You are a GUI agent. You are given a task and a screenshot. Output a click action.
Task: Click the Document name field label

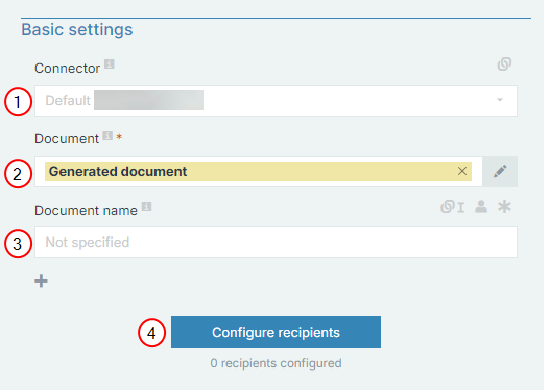[86, 211]
